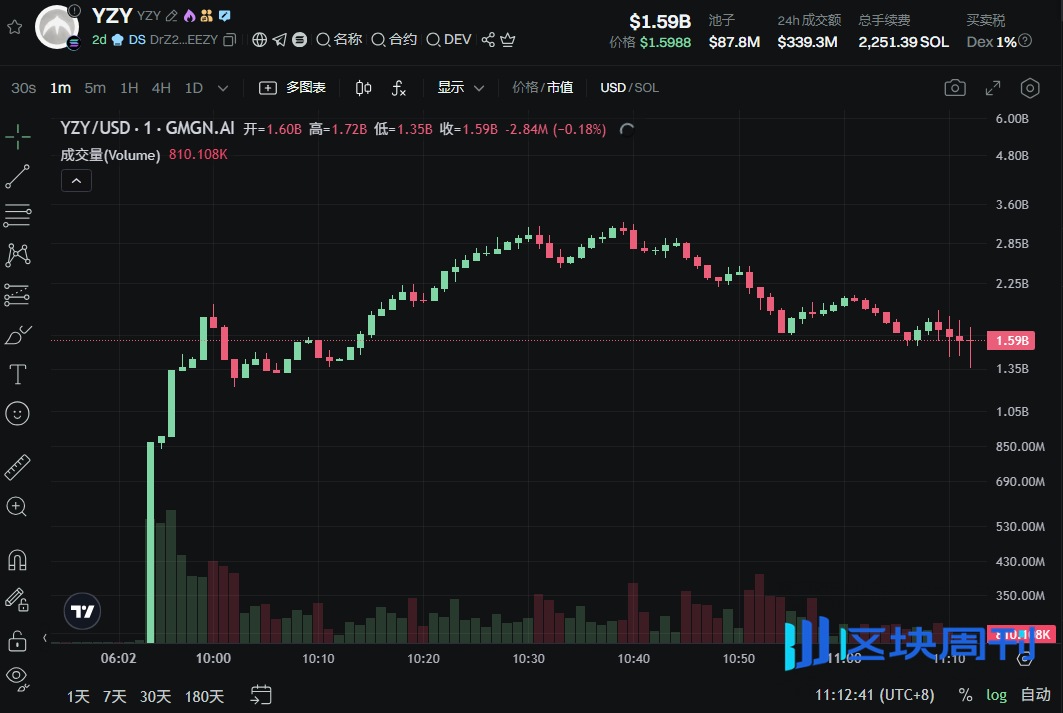Open the Fibonacci retracement tool

pyautogui.click(x=18, y=216)
